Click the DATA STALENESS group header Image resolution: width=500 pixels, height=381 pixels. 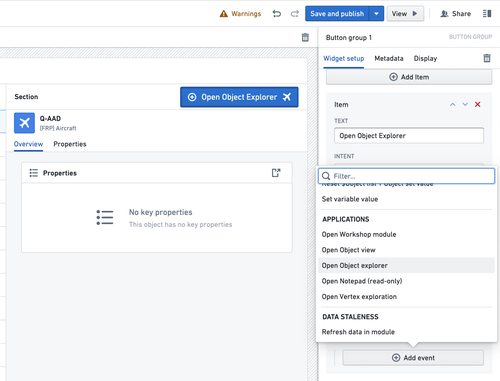350,317
